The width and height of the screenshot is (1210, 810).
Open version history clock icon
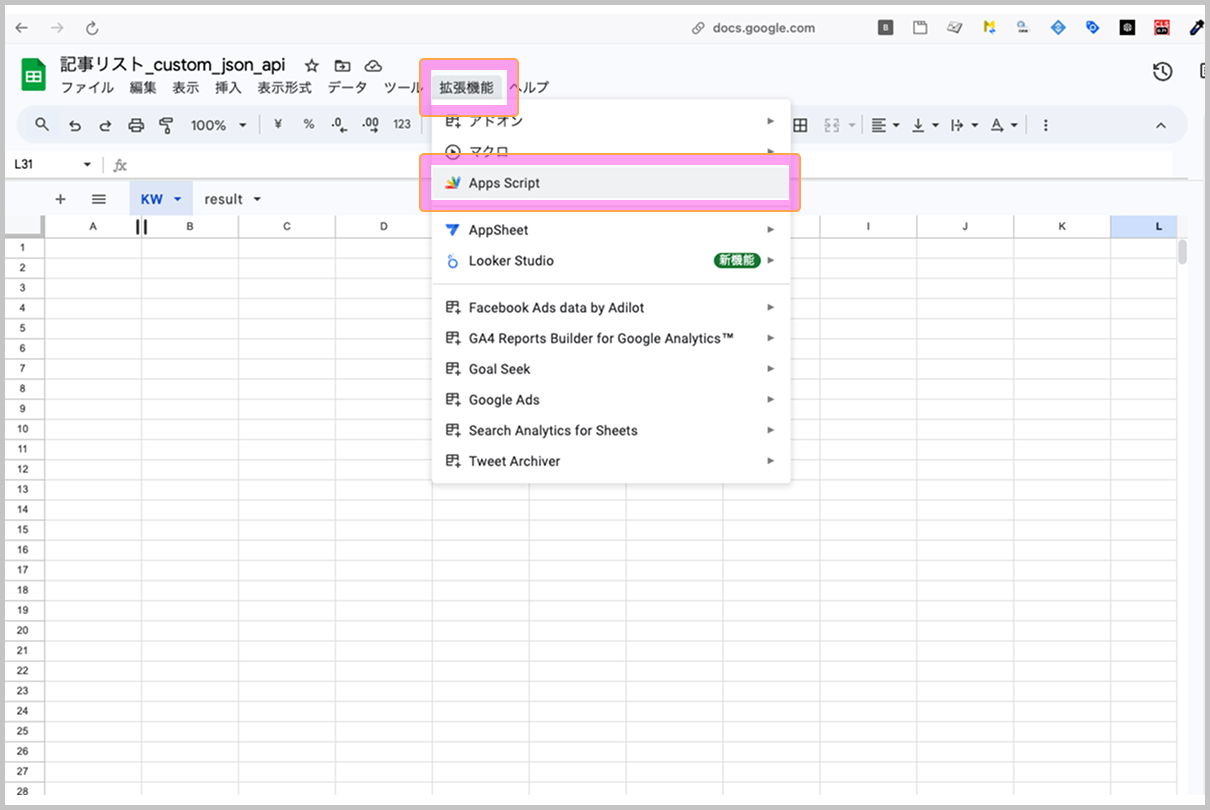tap(1162, 71)
